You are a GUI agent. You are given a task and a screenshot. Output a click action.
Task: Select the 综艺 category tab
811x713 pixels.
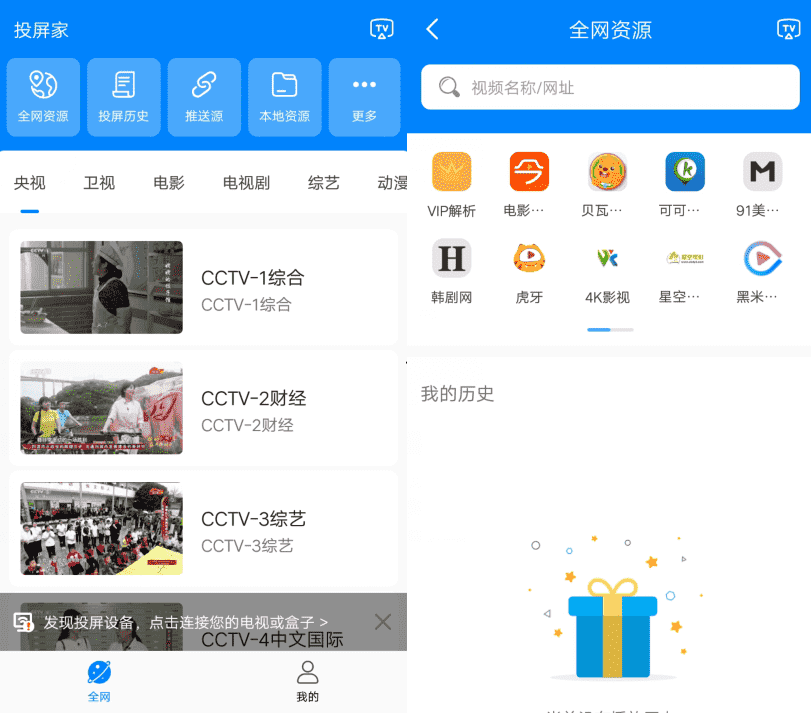tap(323, 183)
